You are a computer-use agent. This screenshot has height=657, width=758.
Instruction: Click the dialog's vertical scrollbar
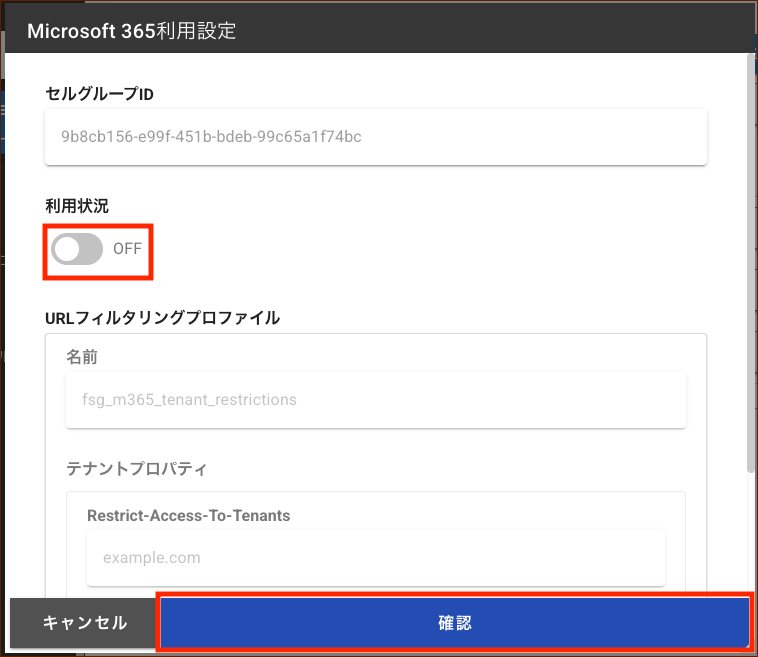[x=750, y=263]
